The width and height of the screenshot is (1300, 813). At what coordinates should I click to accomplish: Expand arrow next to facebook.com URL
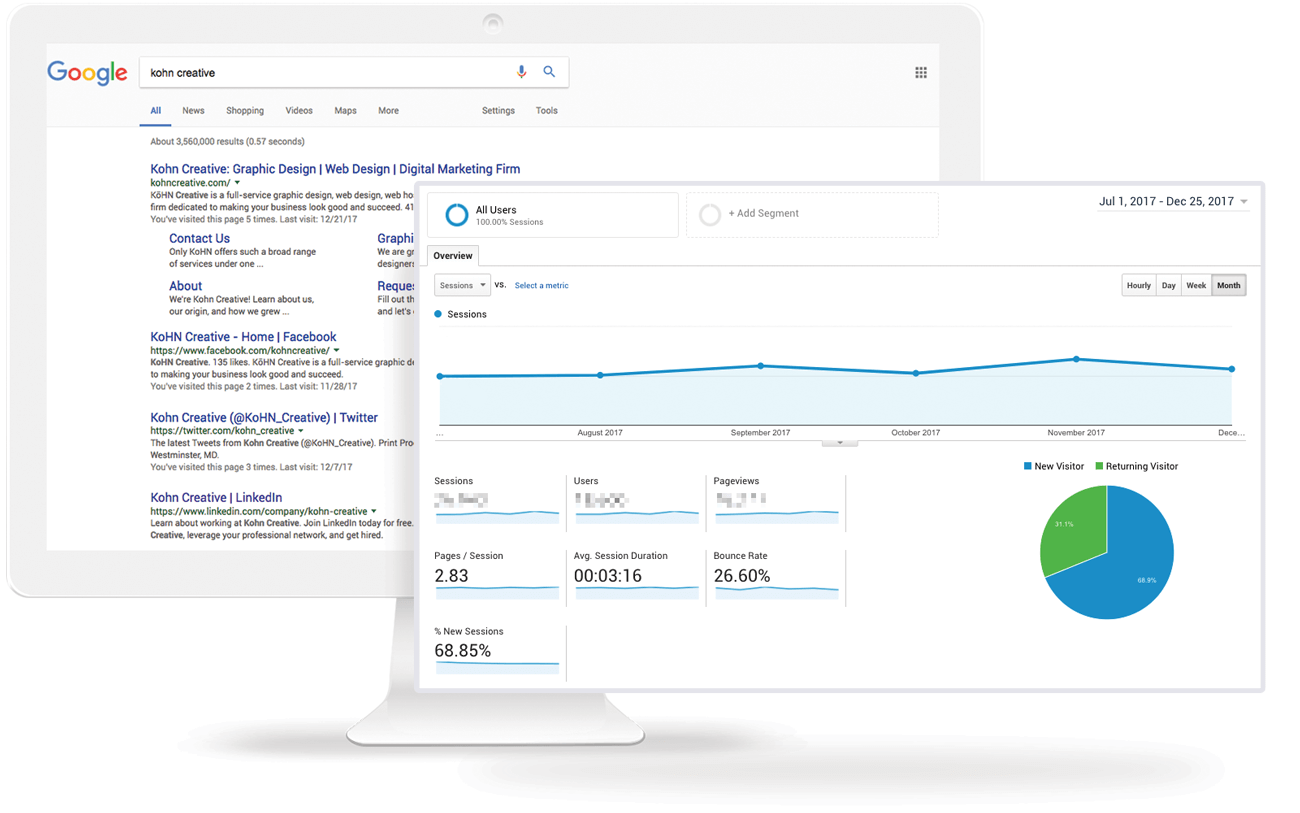pos(337,351)
